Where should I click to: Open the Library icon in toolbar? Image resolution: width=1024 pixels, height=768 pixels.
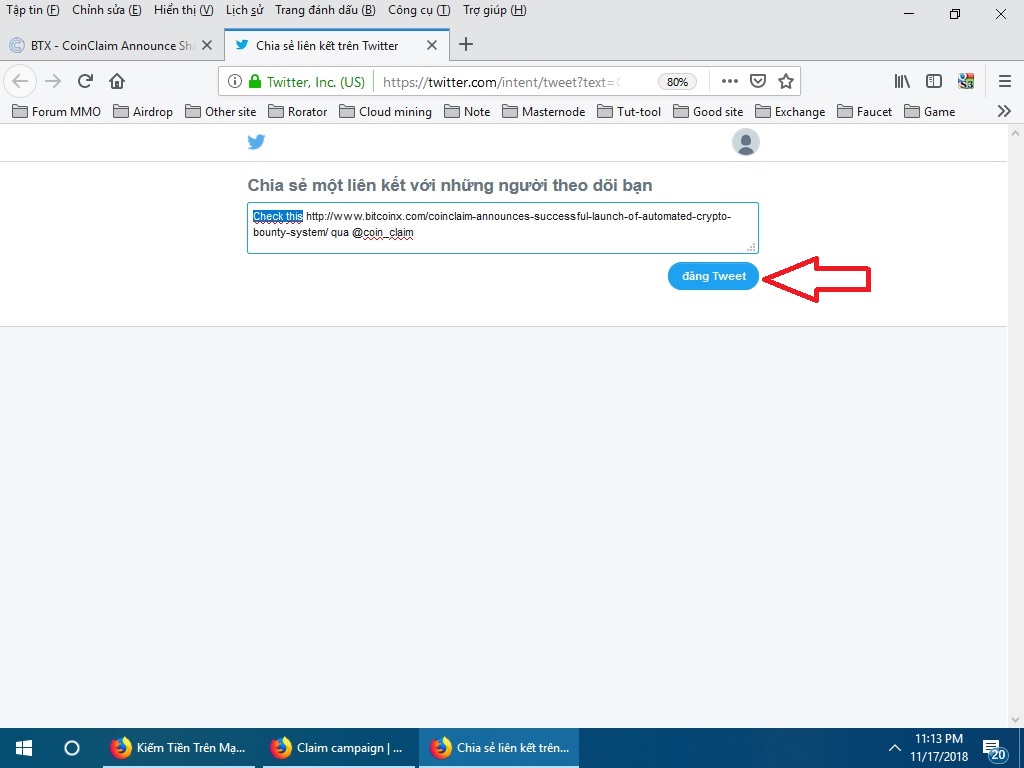point(902,81)
